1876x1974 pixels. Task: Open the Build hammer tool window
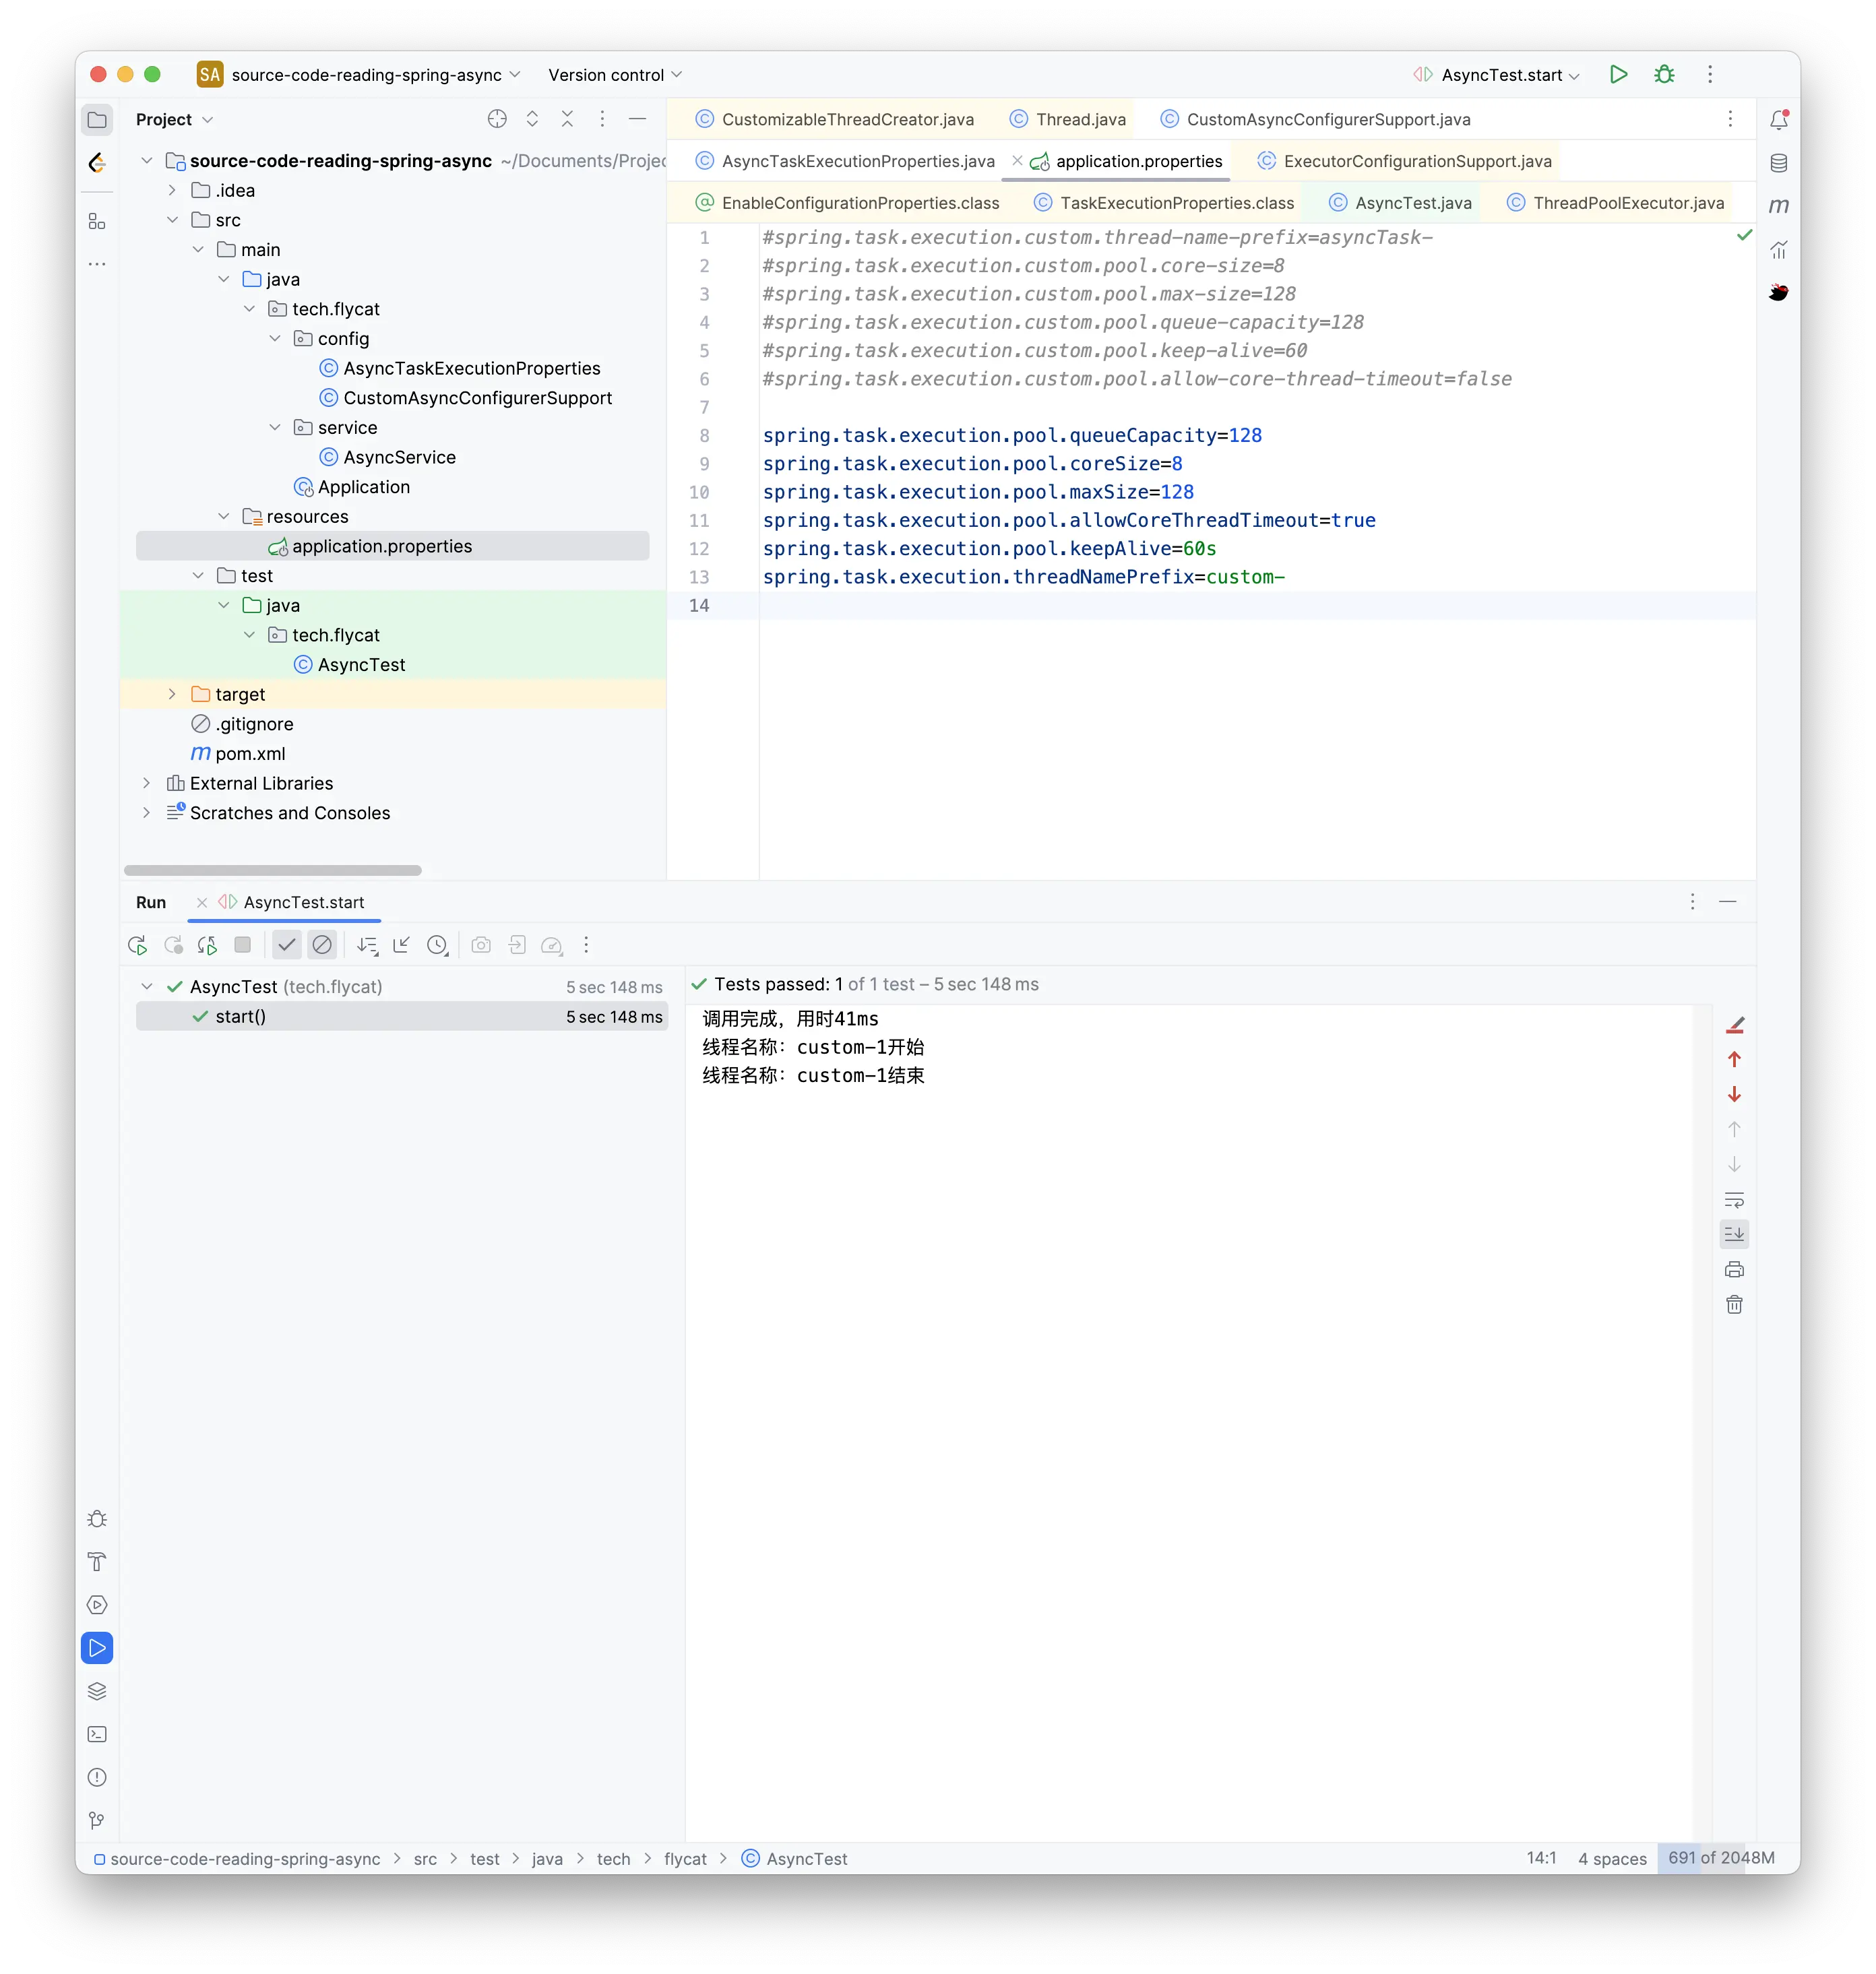[x=97, y=1562]
